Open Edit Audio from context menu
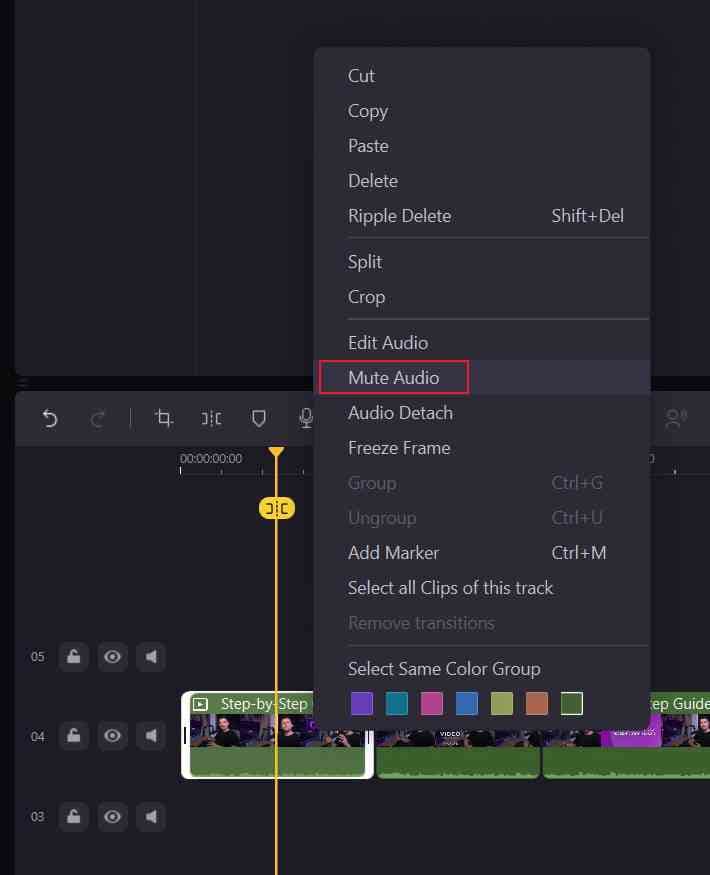Screen dimensions: 710x875 482,343
